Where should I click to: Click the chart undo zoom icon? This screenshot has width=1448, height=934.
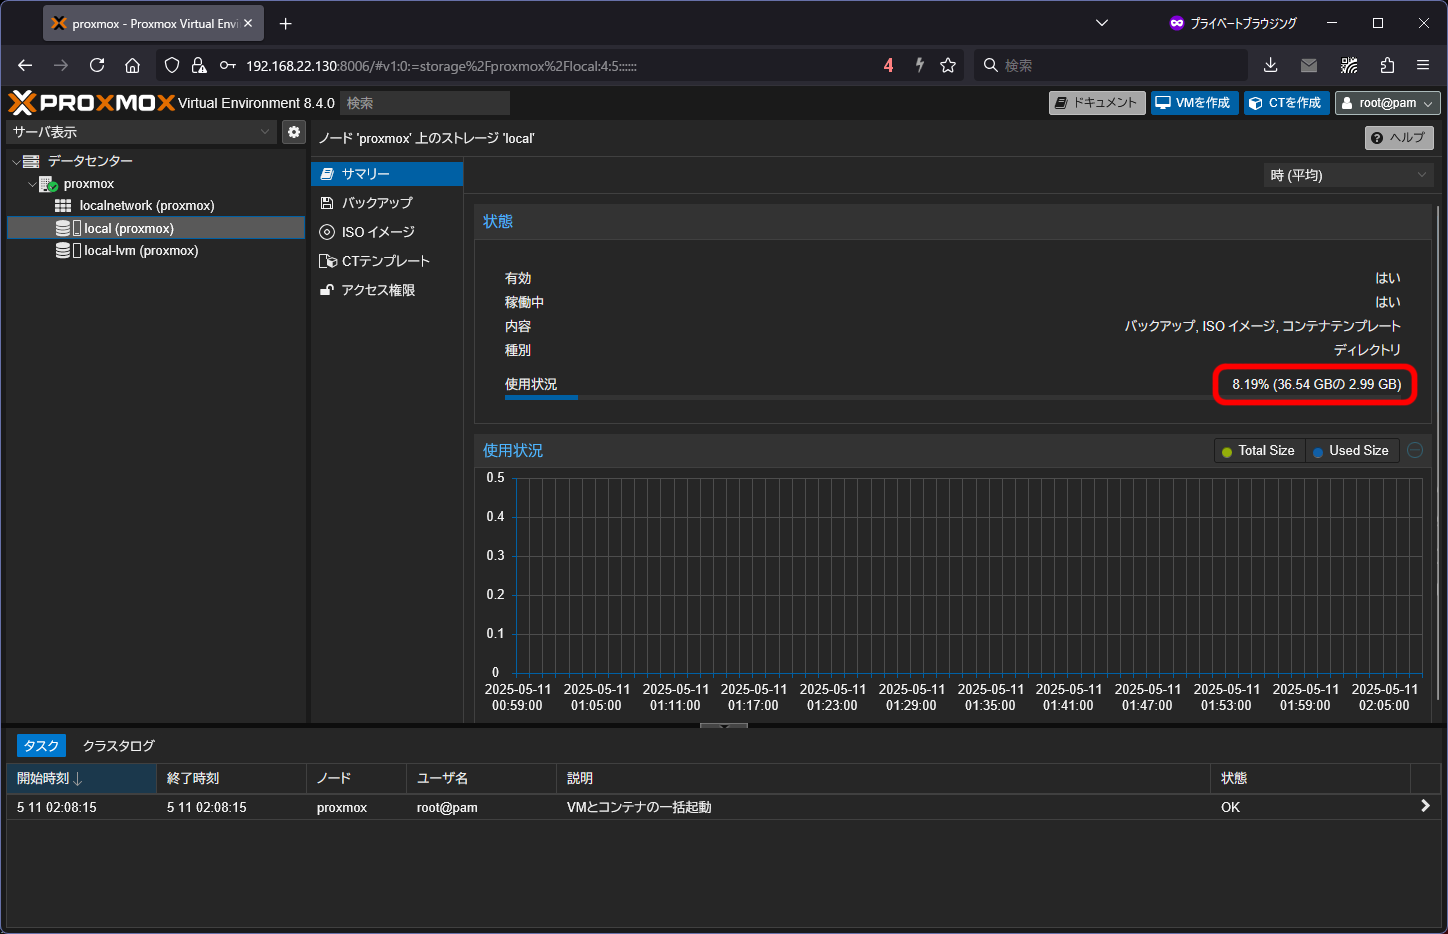point(1415,451)
